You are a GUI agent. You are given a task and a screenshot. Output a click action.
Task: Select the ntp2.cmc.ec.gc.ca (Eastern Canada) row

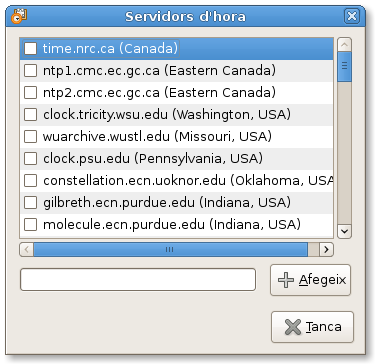pos(177,93)
